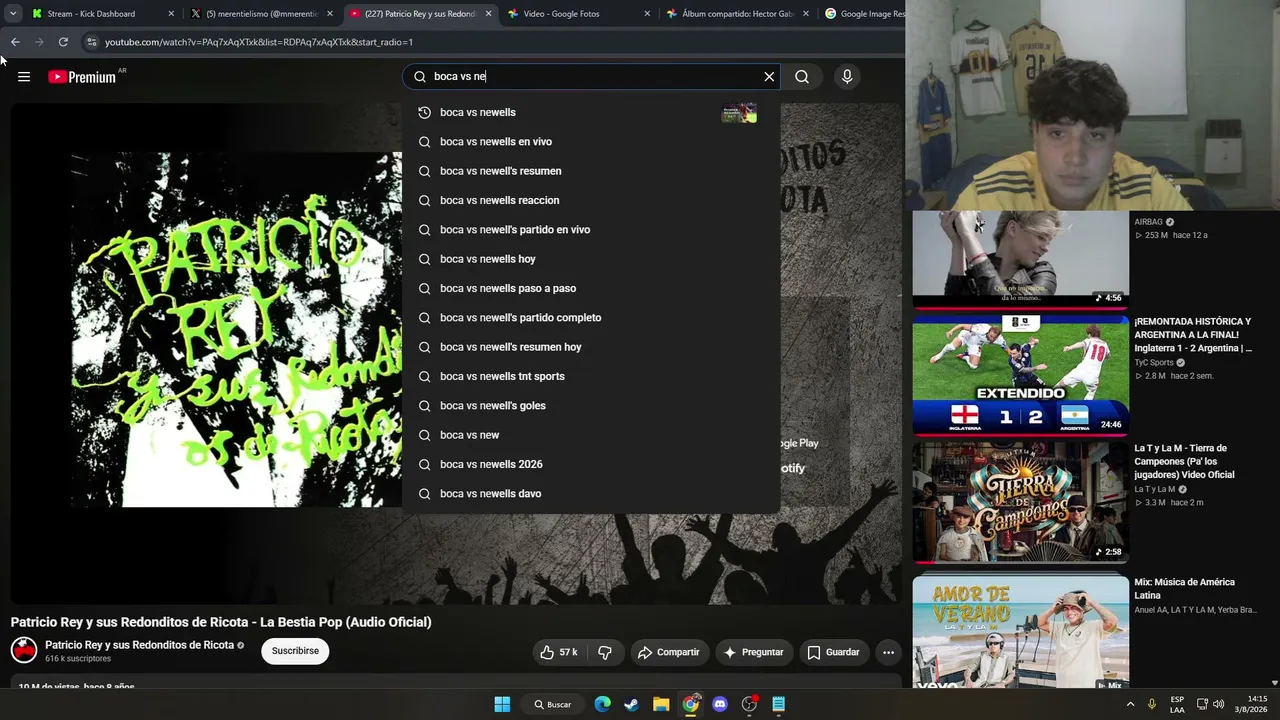This screenshot has height=720, width=1280.
Task: Select suggestion 'boca vs newells en vivo'
Action: coord(591,142)
